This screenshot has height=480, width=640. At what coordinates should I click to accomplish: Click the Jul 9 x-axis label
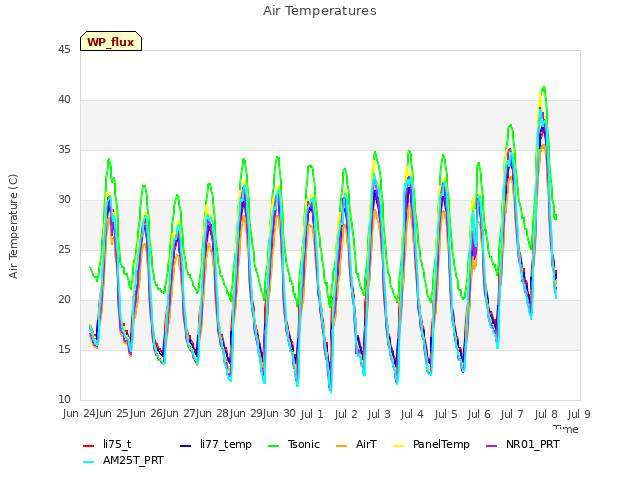click(579, 414)
